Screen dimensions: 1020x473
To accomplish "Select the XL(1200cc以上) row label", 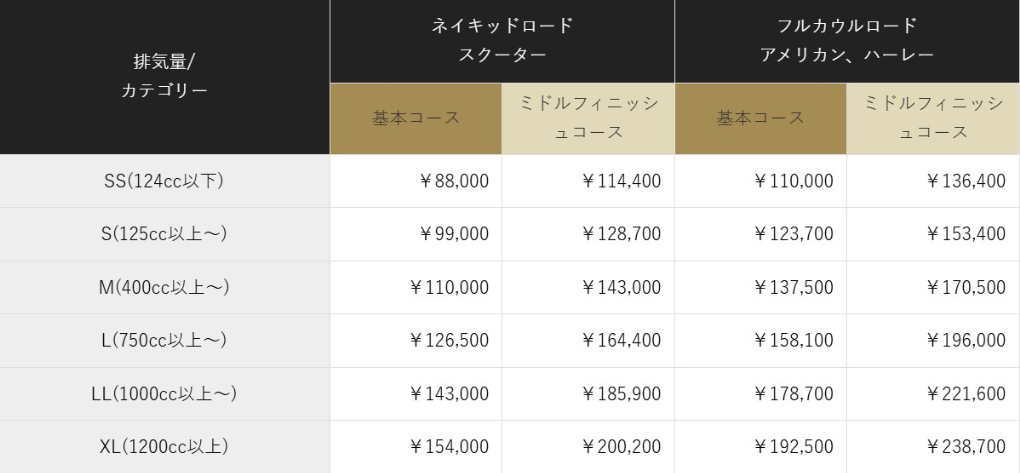I will pos(164,447).
